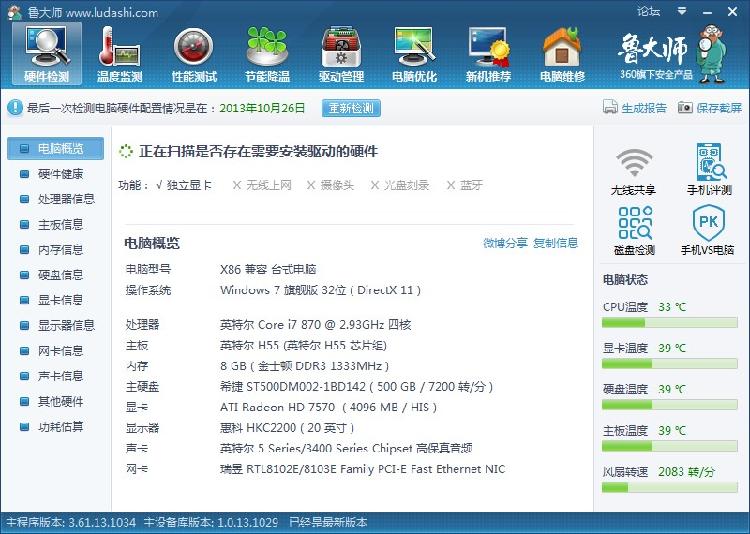Click the 蓝牙 feature indicator
Image resolution: width=750 pixels, height=534 pixels.
click(464, 185)
